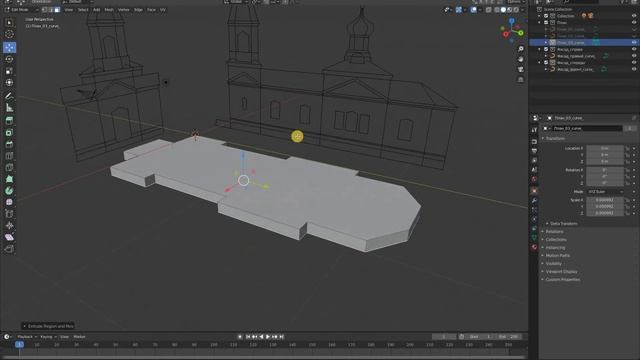Expand the Delta Transform panel

tap(563, 224)
